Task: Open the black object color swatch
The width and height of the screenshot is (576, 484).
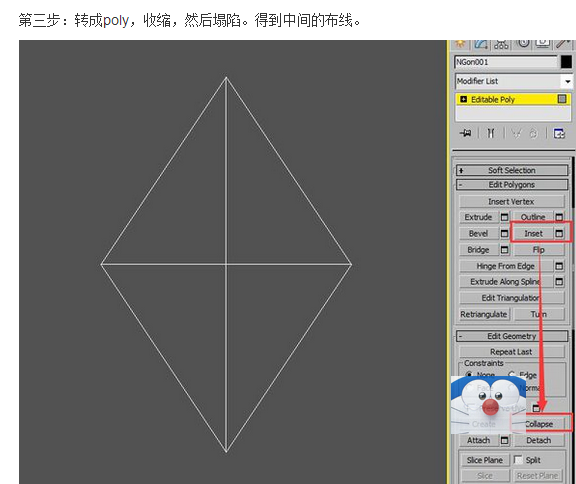Action: tap(566, 62)
